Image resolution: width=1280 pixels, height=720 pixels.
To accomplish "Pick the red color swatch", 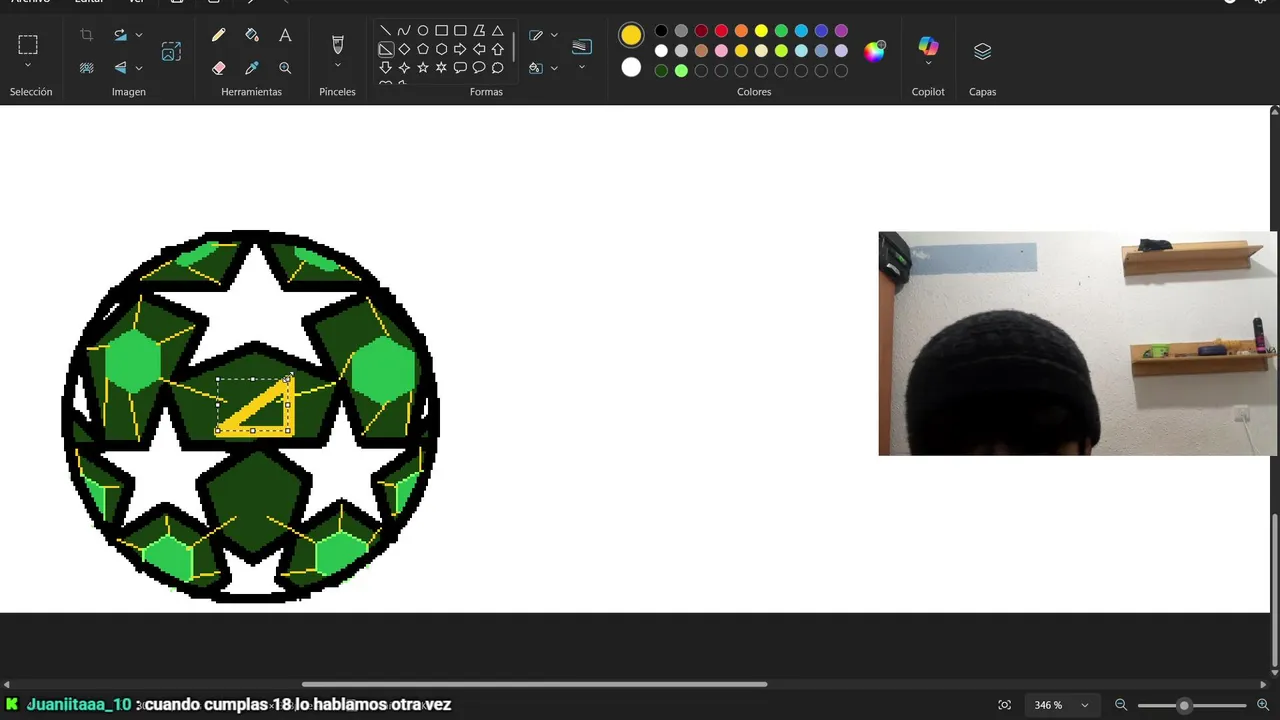I will click(x=721, y=31).
